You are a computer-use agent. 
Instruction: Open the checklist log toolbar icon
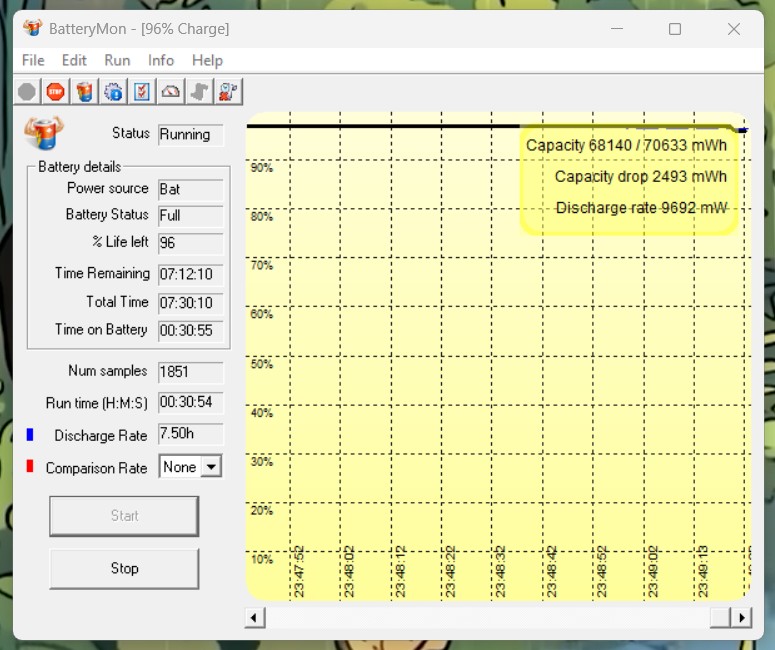click(142, 92)
